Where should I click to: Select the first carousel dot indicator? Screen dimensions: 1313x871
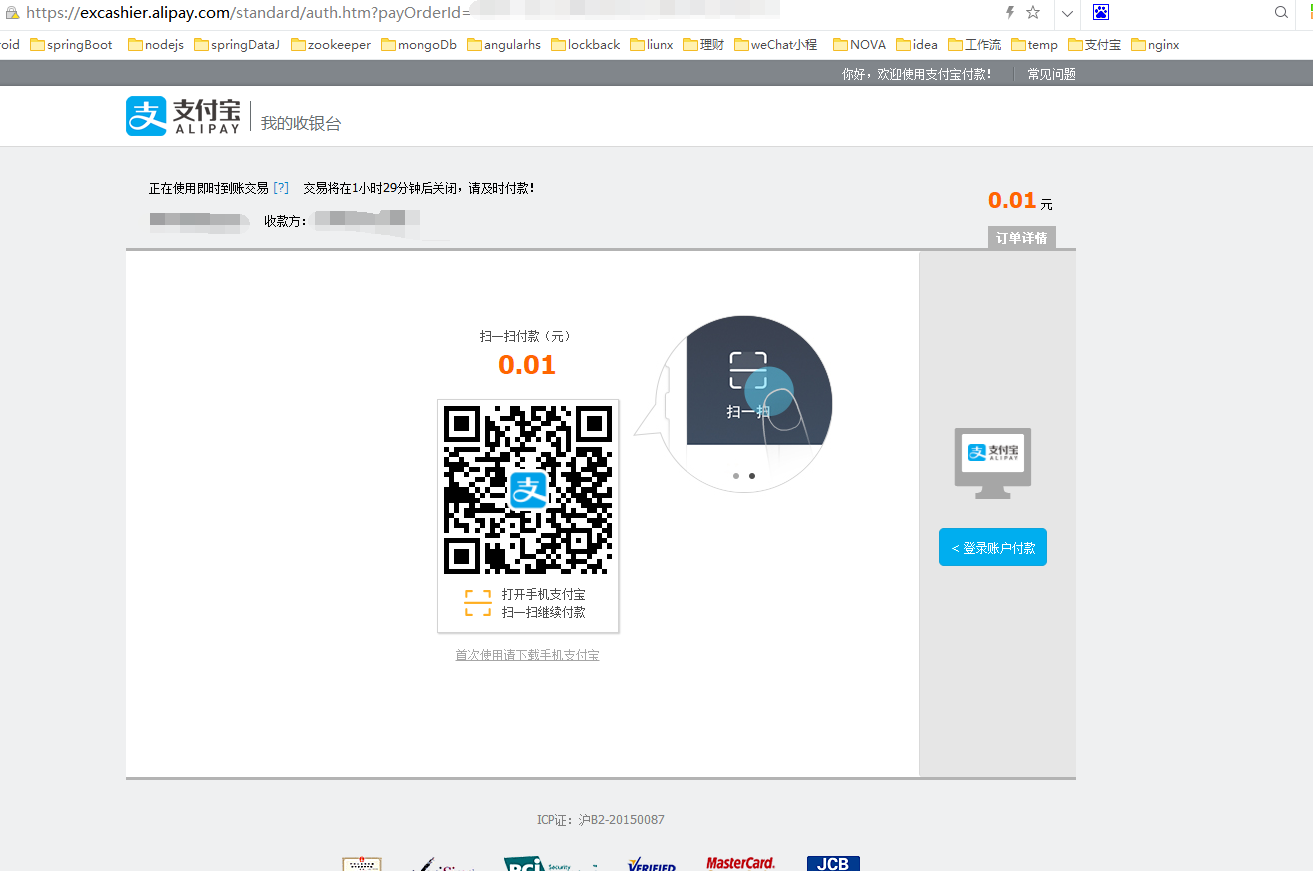tap(736, 476)
